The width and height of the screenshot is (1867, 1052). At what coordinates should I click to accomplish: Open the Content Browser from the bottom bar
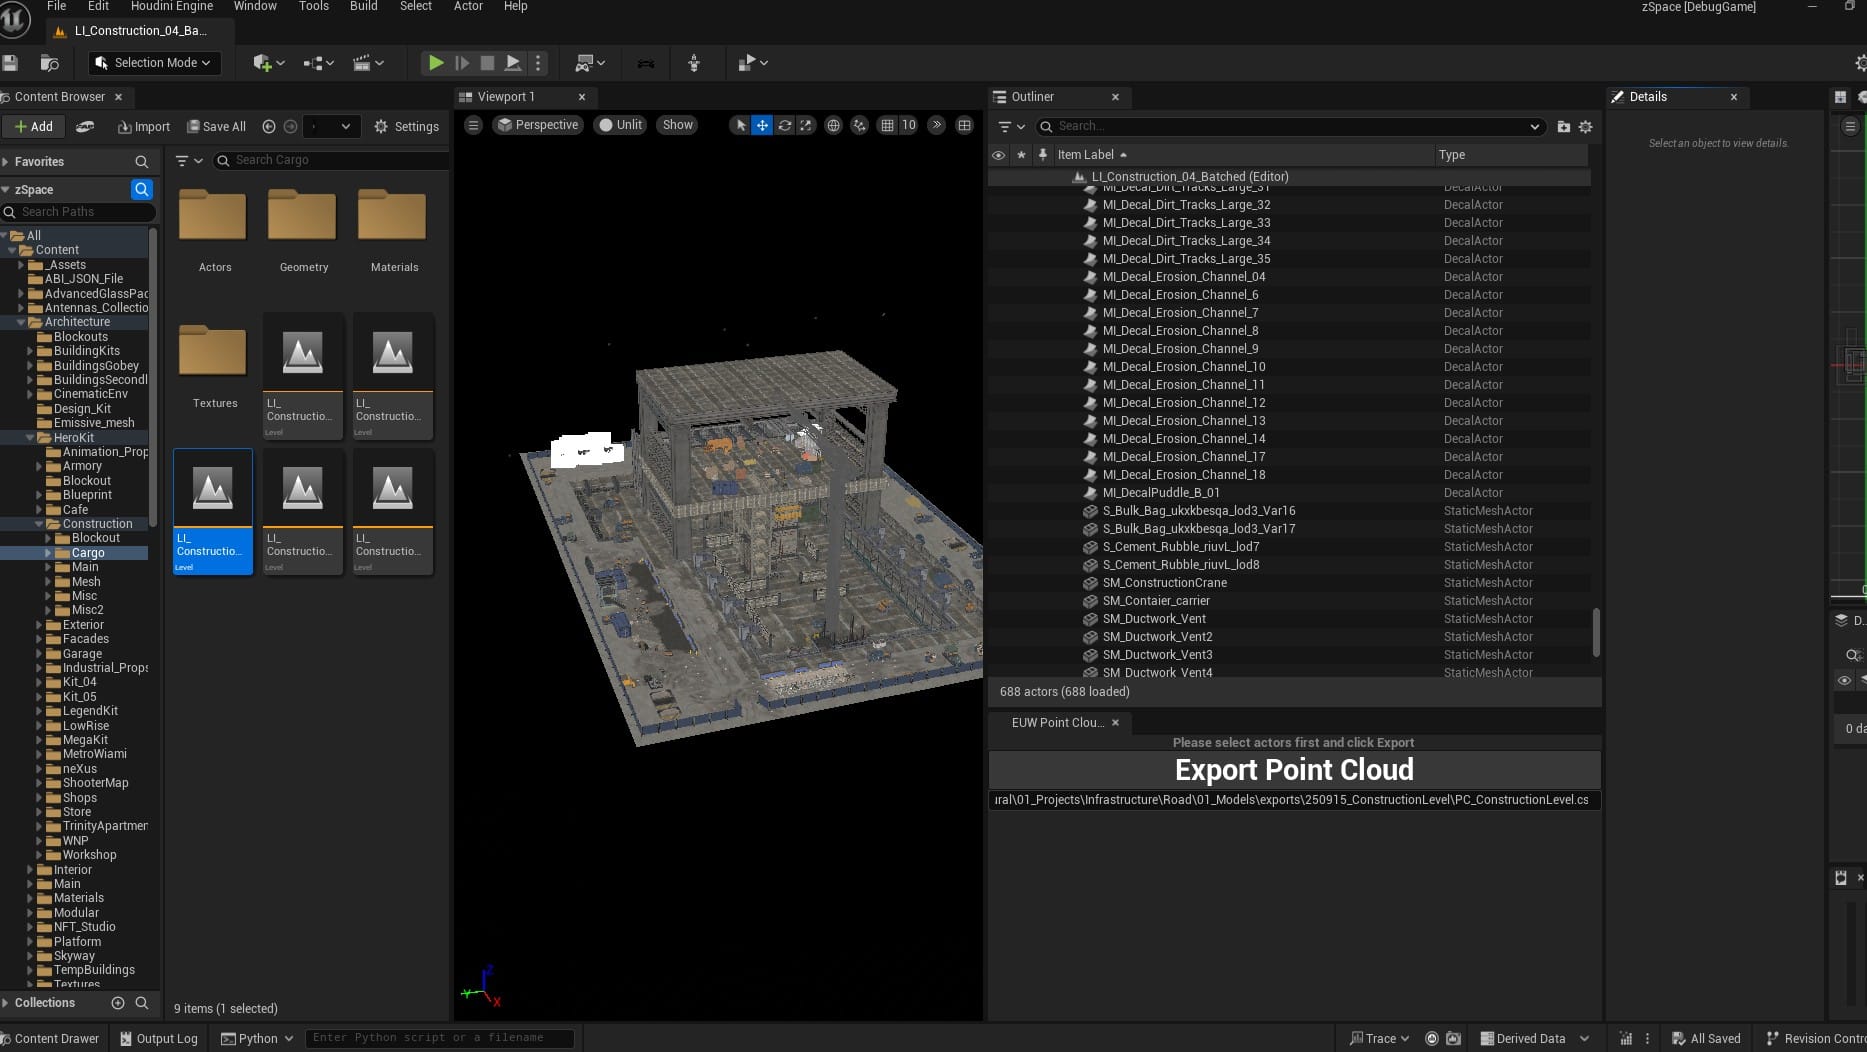(51, 1038)
